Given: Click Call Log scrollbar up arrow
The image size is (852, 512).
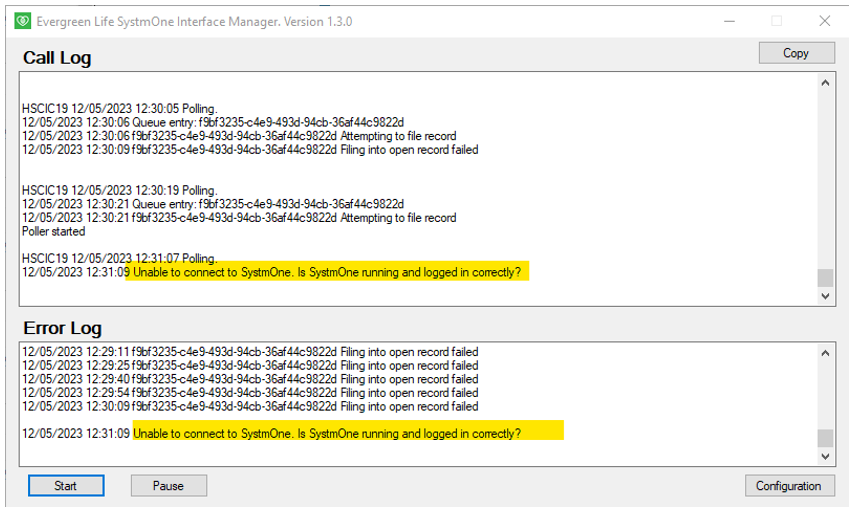Looking at the screenshot, I should click(x=825, y=83).
